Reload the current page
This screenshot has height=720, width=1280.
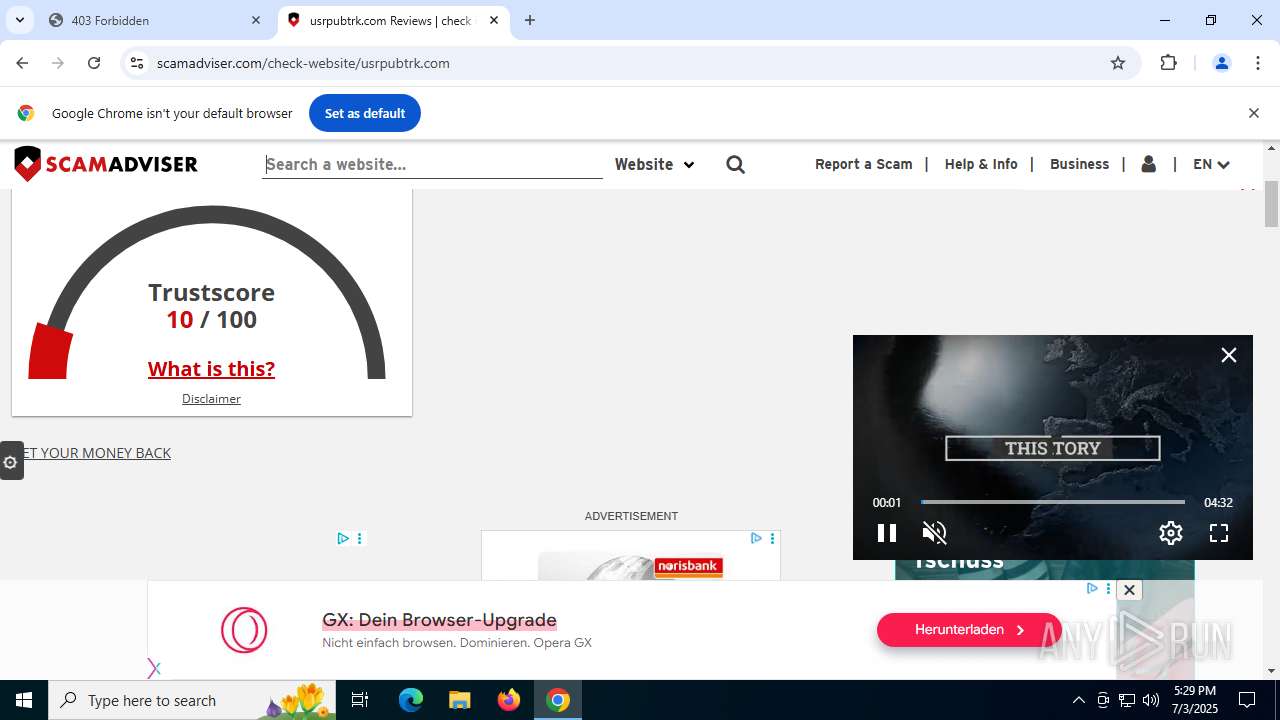tap(94, 63)
